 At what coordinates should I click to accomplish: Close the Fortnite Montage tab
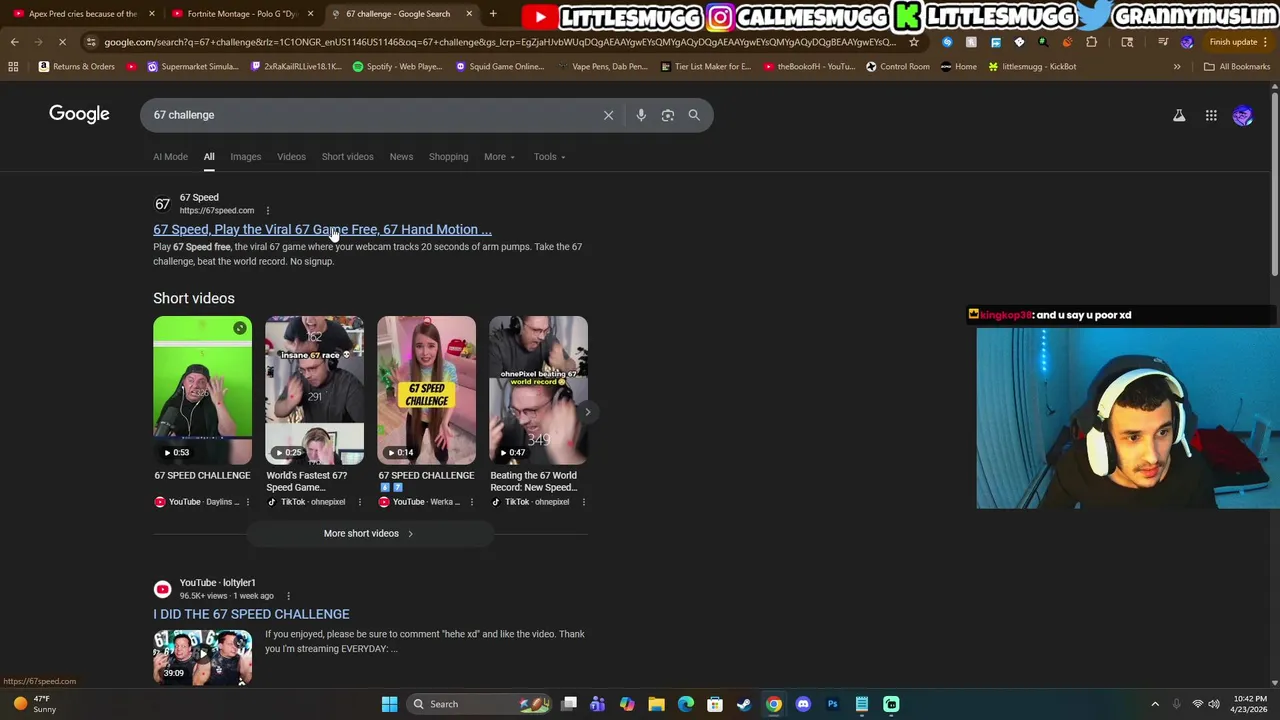310,14
